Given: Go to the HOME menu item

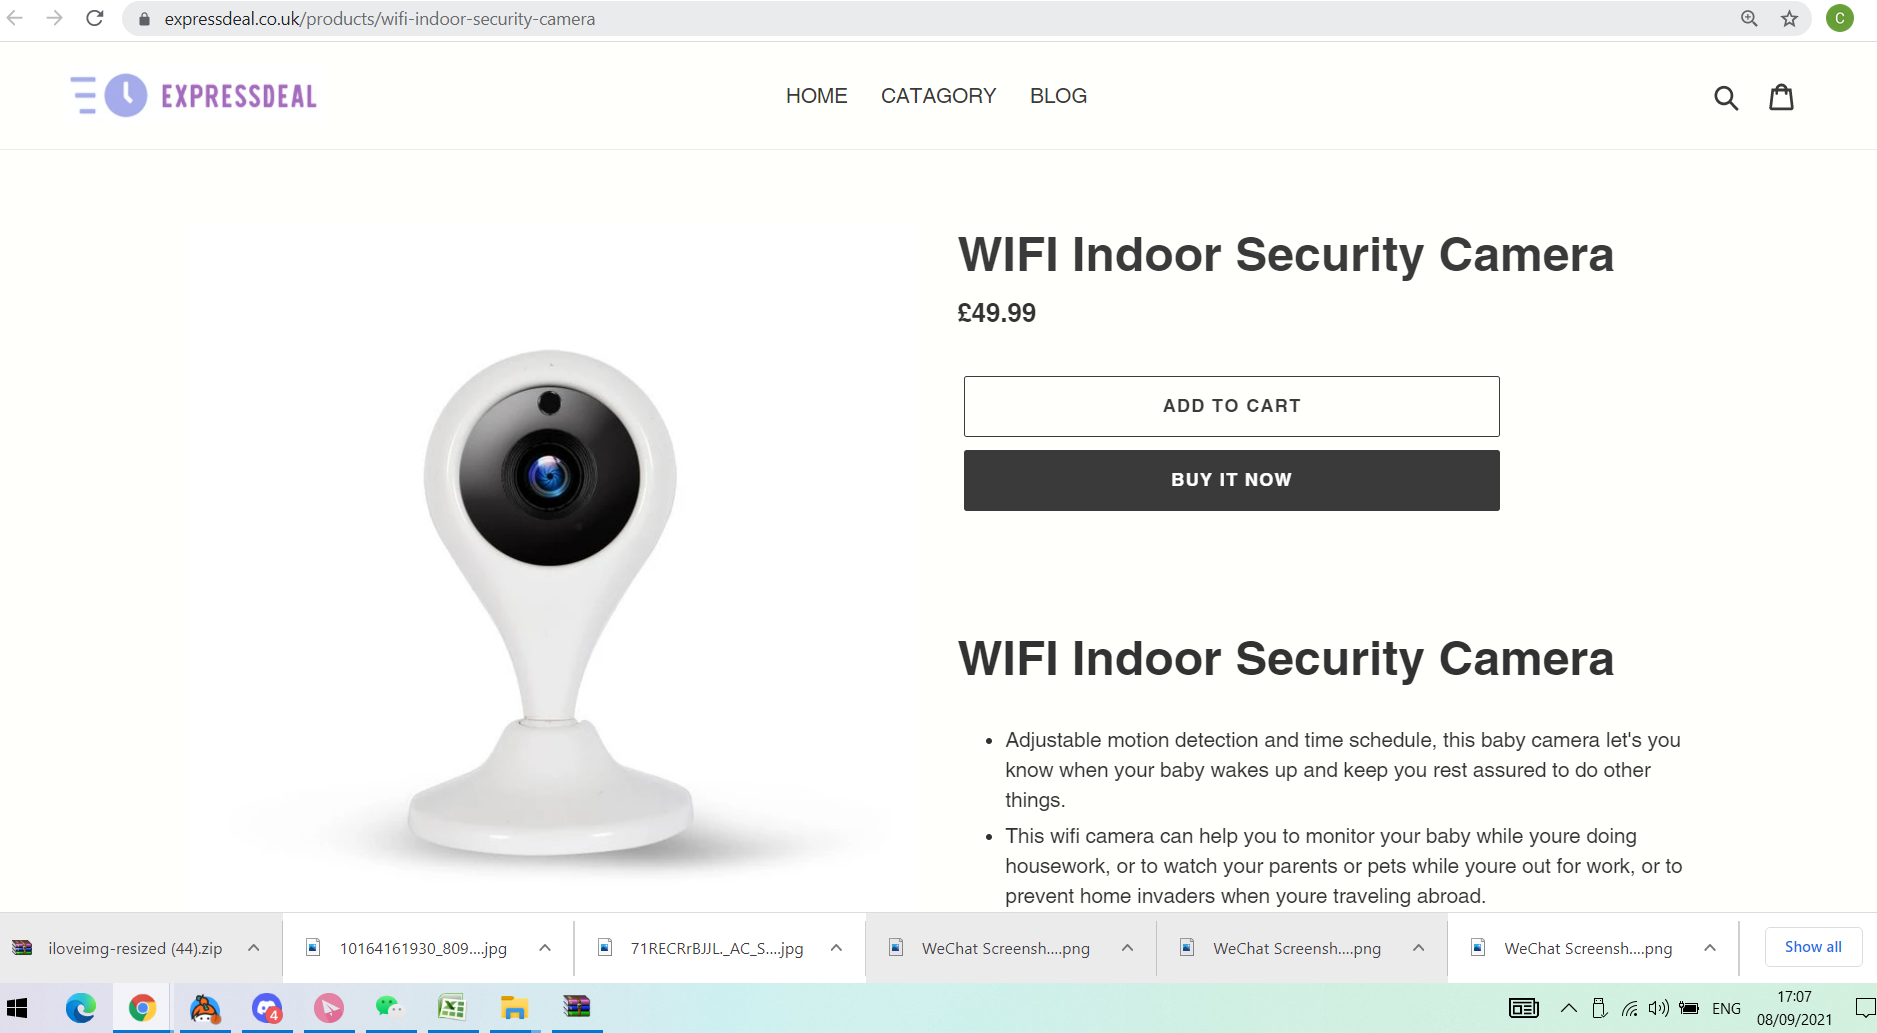Looking at the screenshot, I should 816,96.
